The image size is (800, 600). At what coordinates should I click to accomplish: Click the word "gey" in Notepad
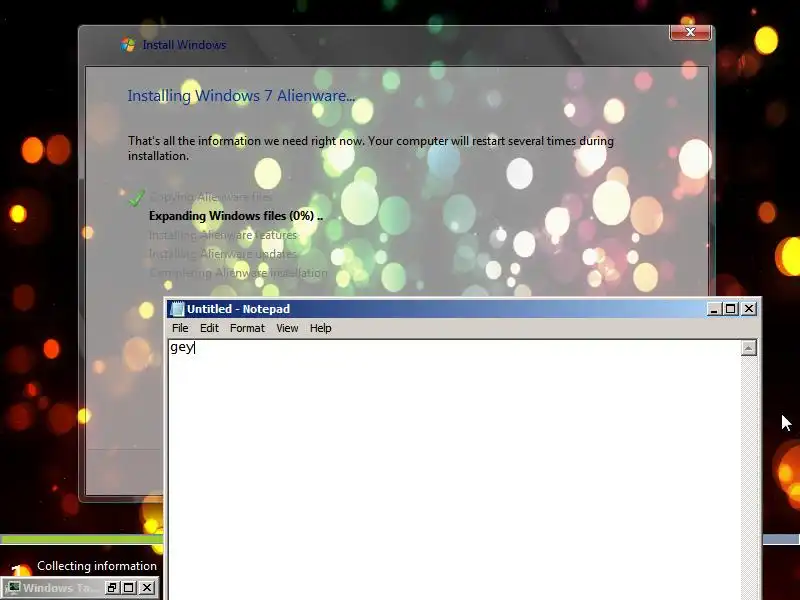[182, 347]
